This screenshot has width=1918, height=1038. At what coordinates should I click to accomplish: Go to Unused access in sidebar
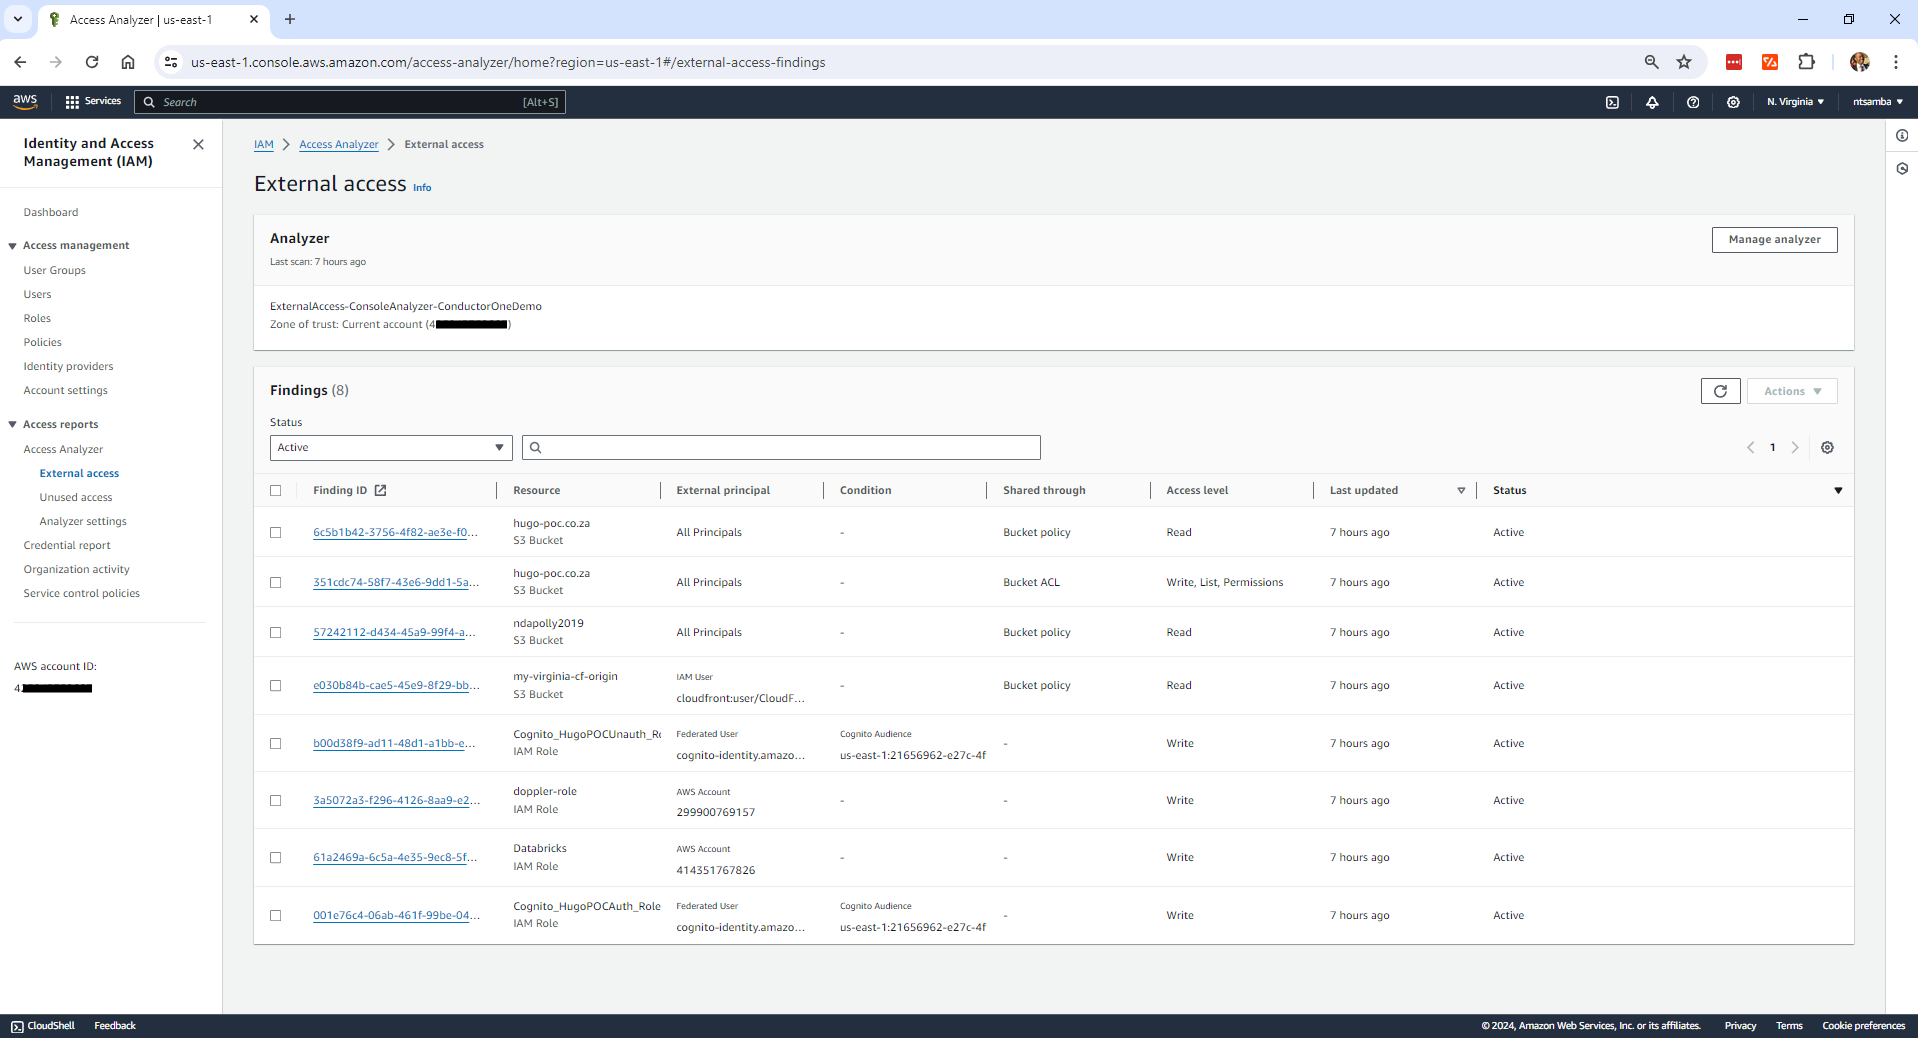tap(76, 497)
